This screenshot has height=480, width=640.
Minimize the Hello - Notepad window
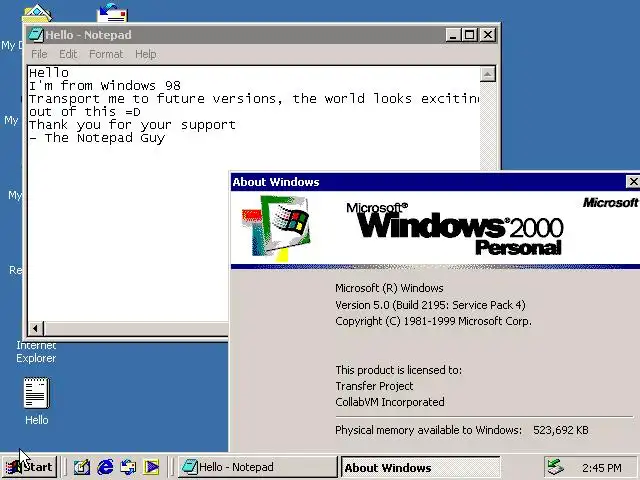[x=452, y=35]
